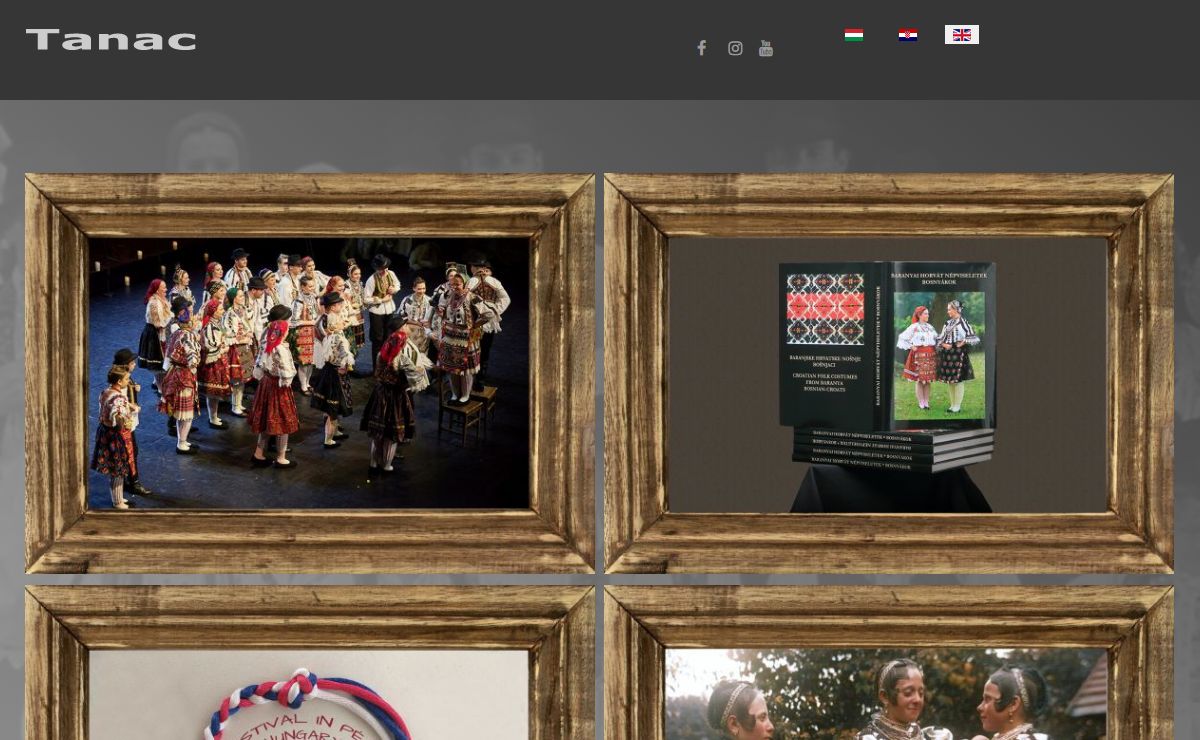Switch language to Croatian flag
1200x740 pixels.
coord(908,35)
